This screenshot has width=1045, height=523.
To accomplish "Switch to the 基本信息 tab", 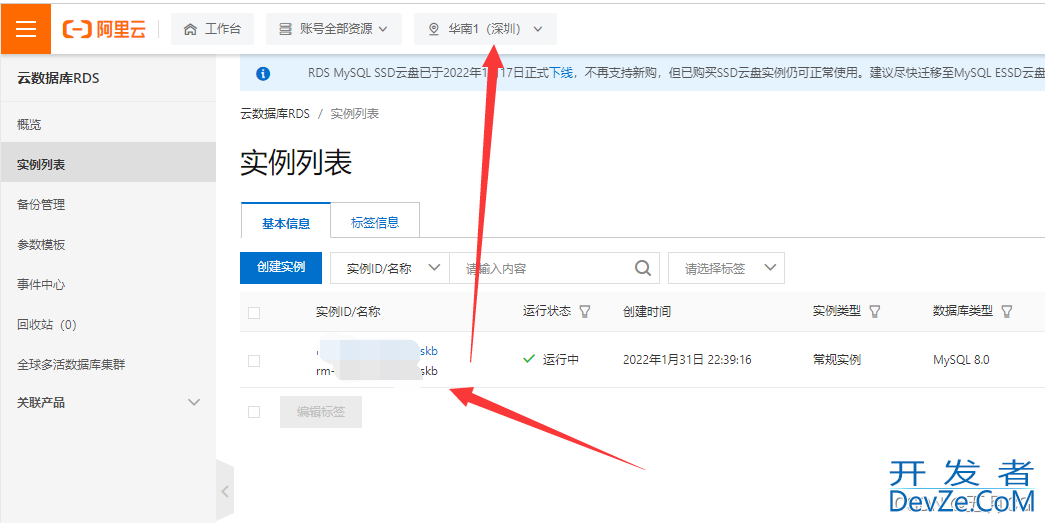I will 286,223.
